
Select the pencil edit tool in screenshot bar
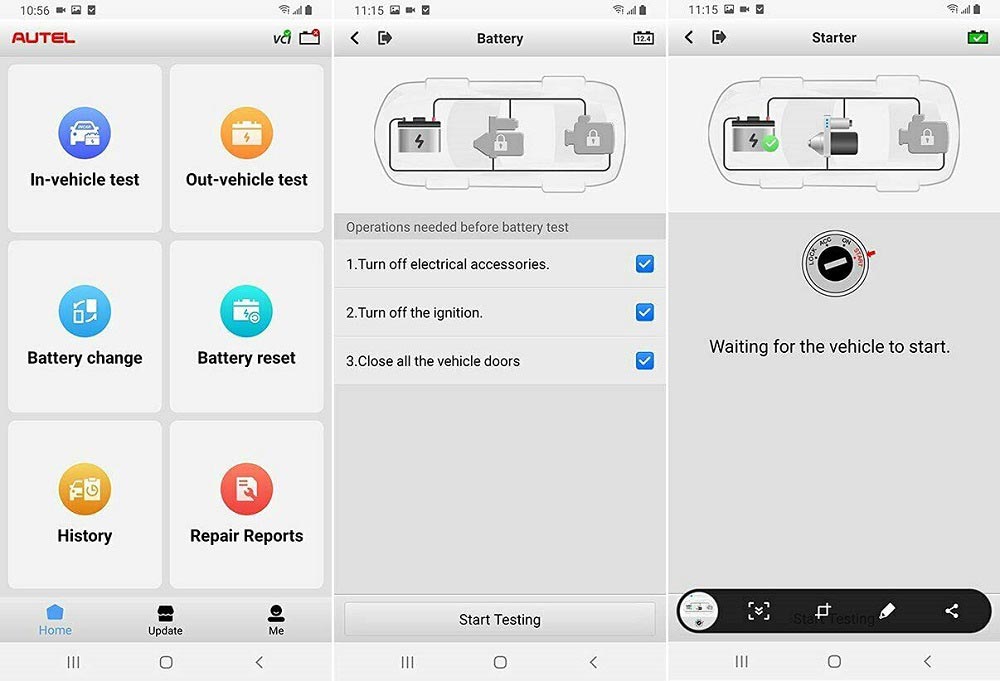[x=887, y=611]
